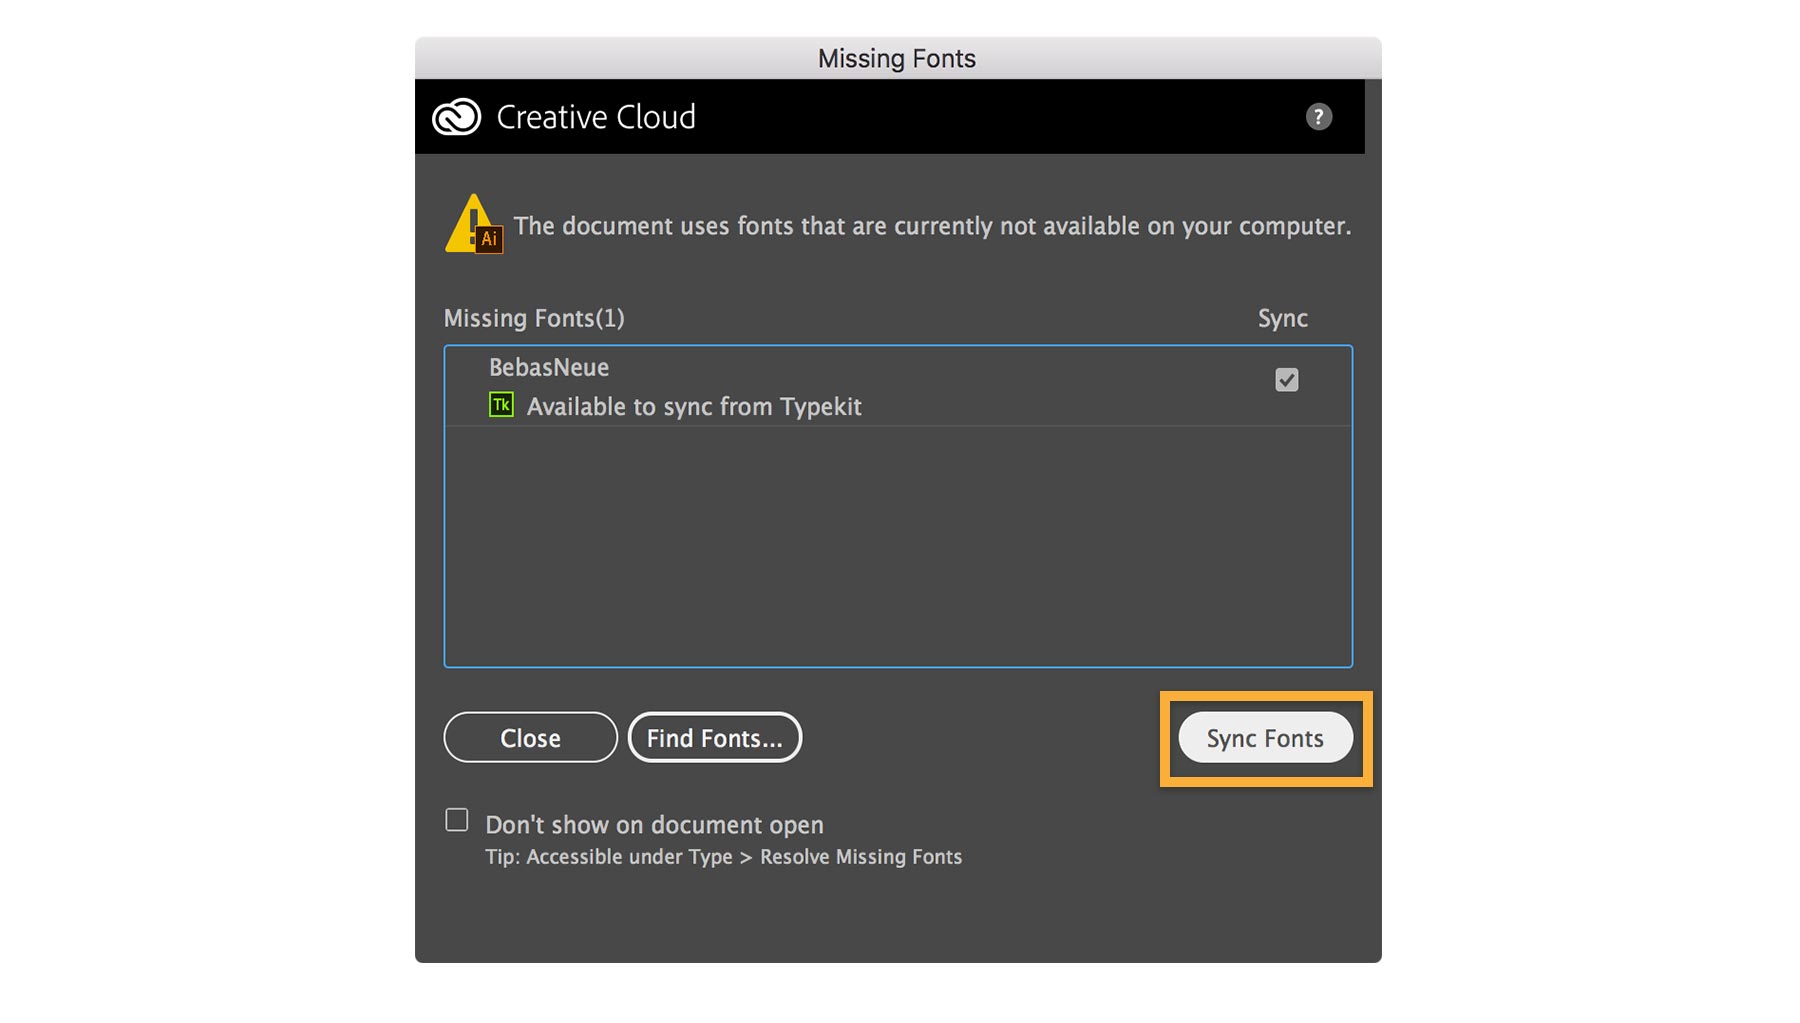Click the Sync Fonts button
The width and height of the screenshot is (1800, 1023).
(x=1265, y=738)
